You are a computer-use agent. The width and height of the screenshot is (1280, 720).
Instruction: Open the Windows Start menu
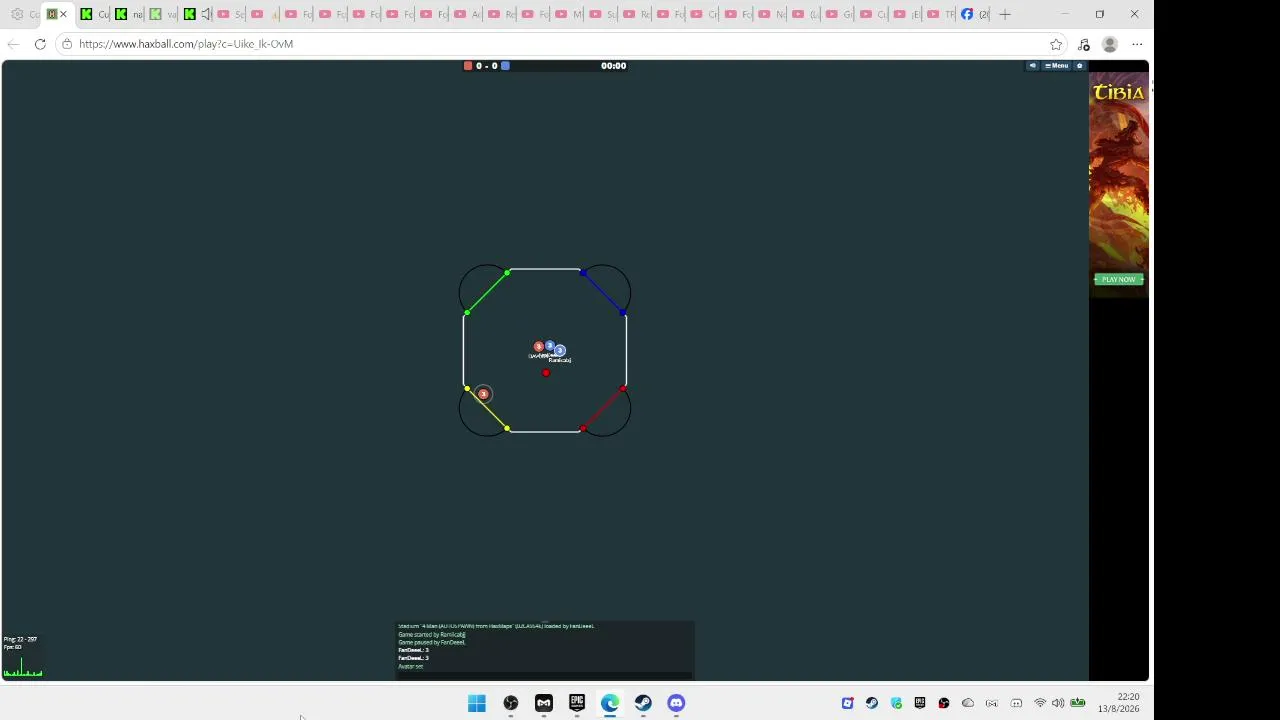477,703
